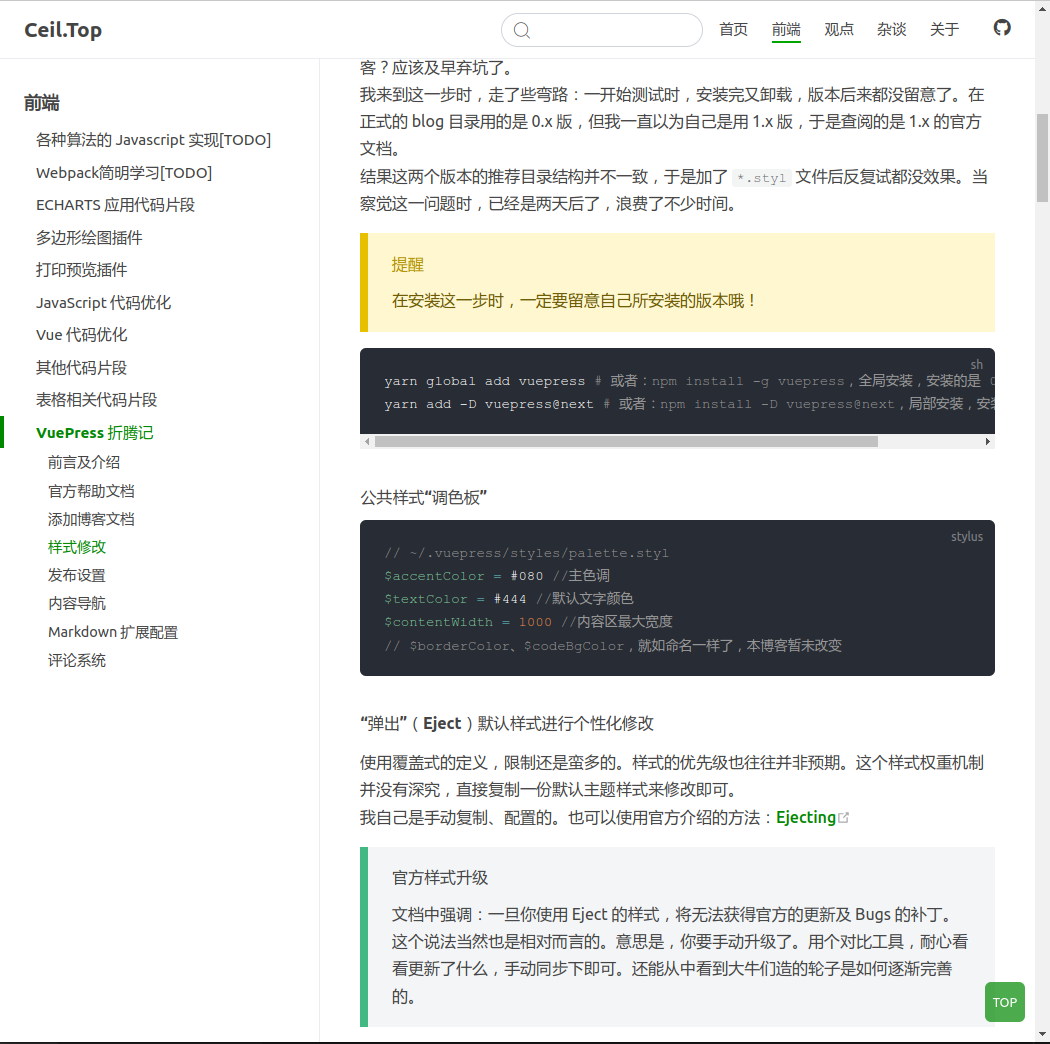Switch to the 观点 section
Viewport: 1050px width, 1044px height.
pyautogui.click(x=839, y=29)
